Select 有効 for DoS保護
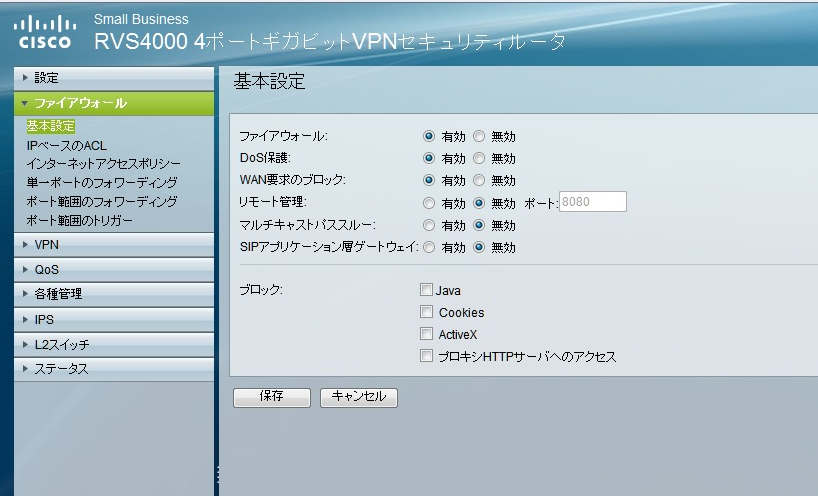The image size is (818, 496). point(429,158)
